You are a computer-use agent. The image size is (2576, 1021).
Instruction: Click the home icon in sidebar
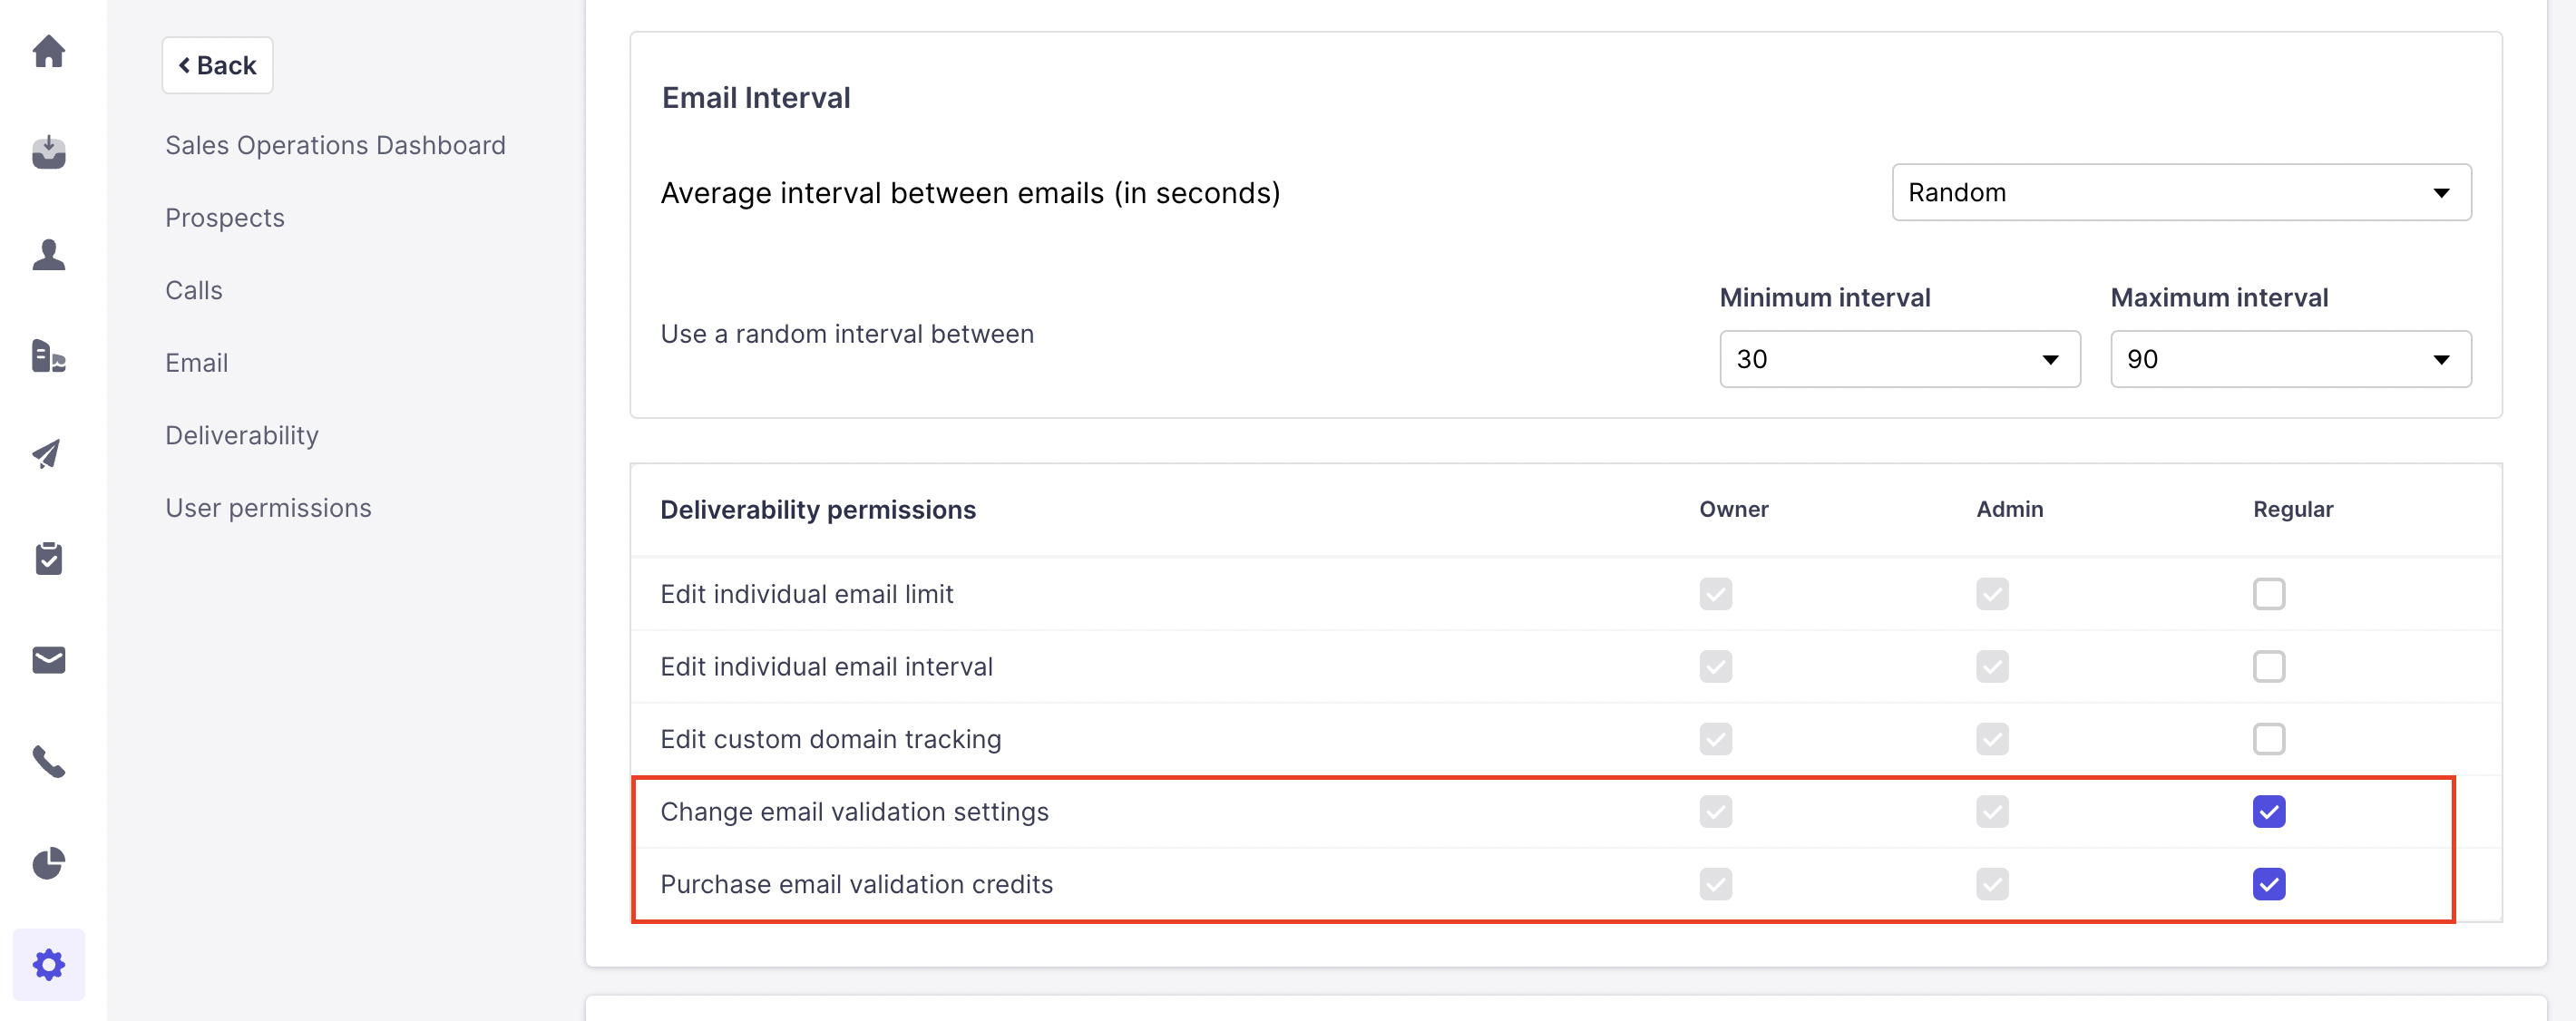[x=49, y=51]
